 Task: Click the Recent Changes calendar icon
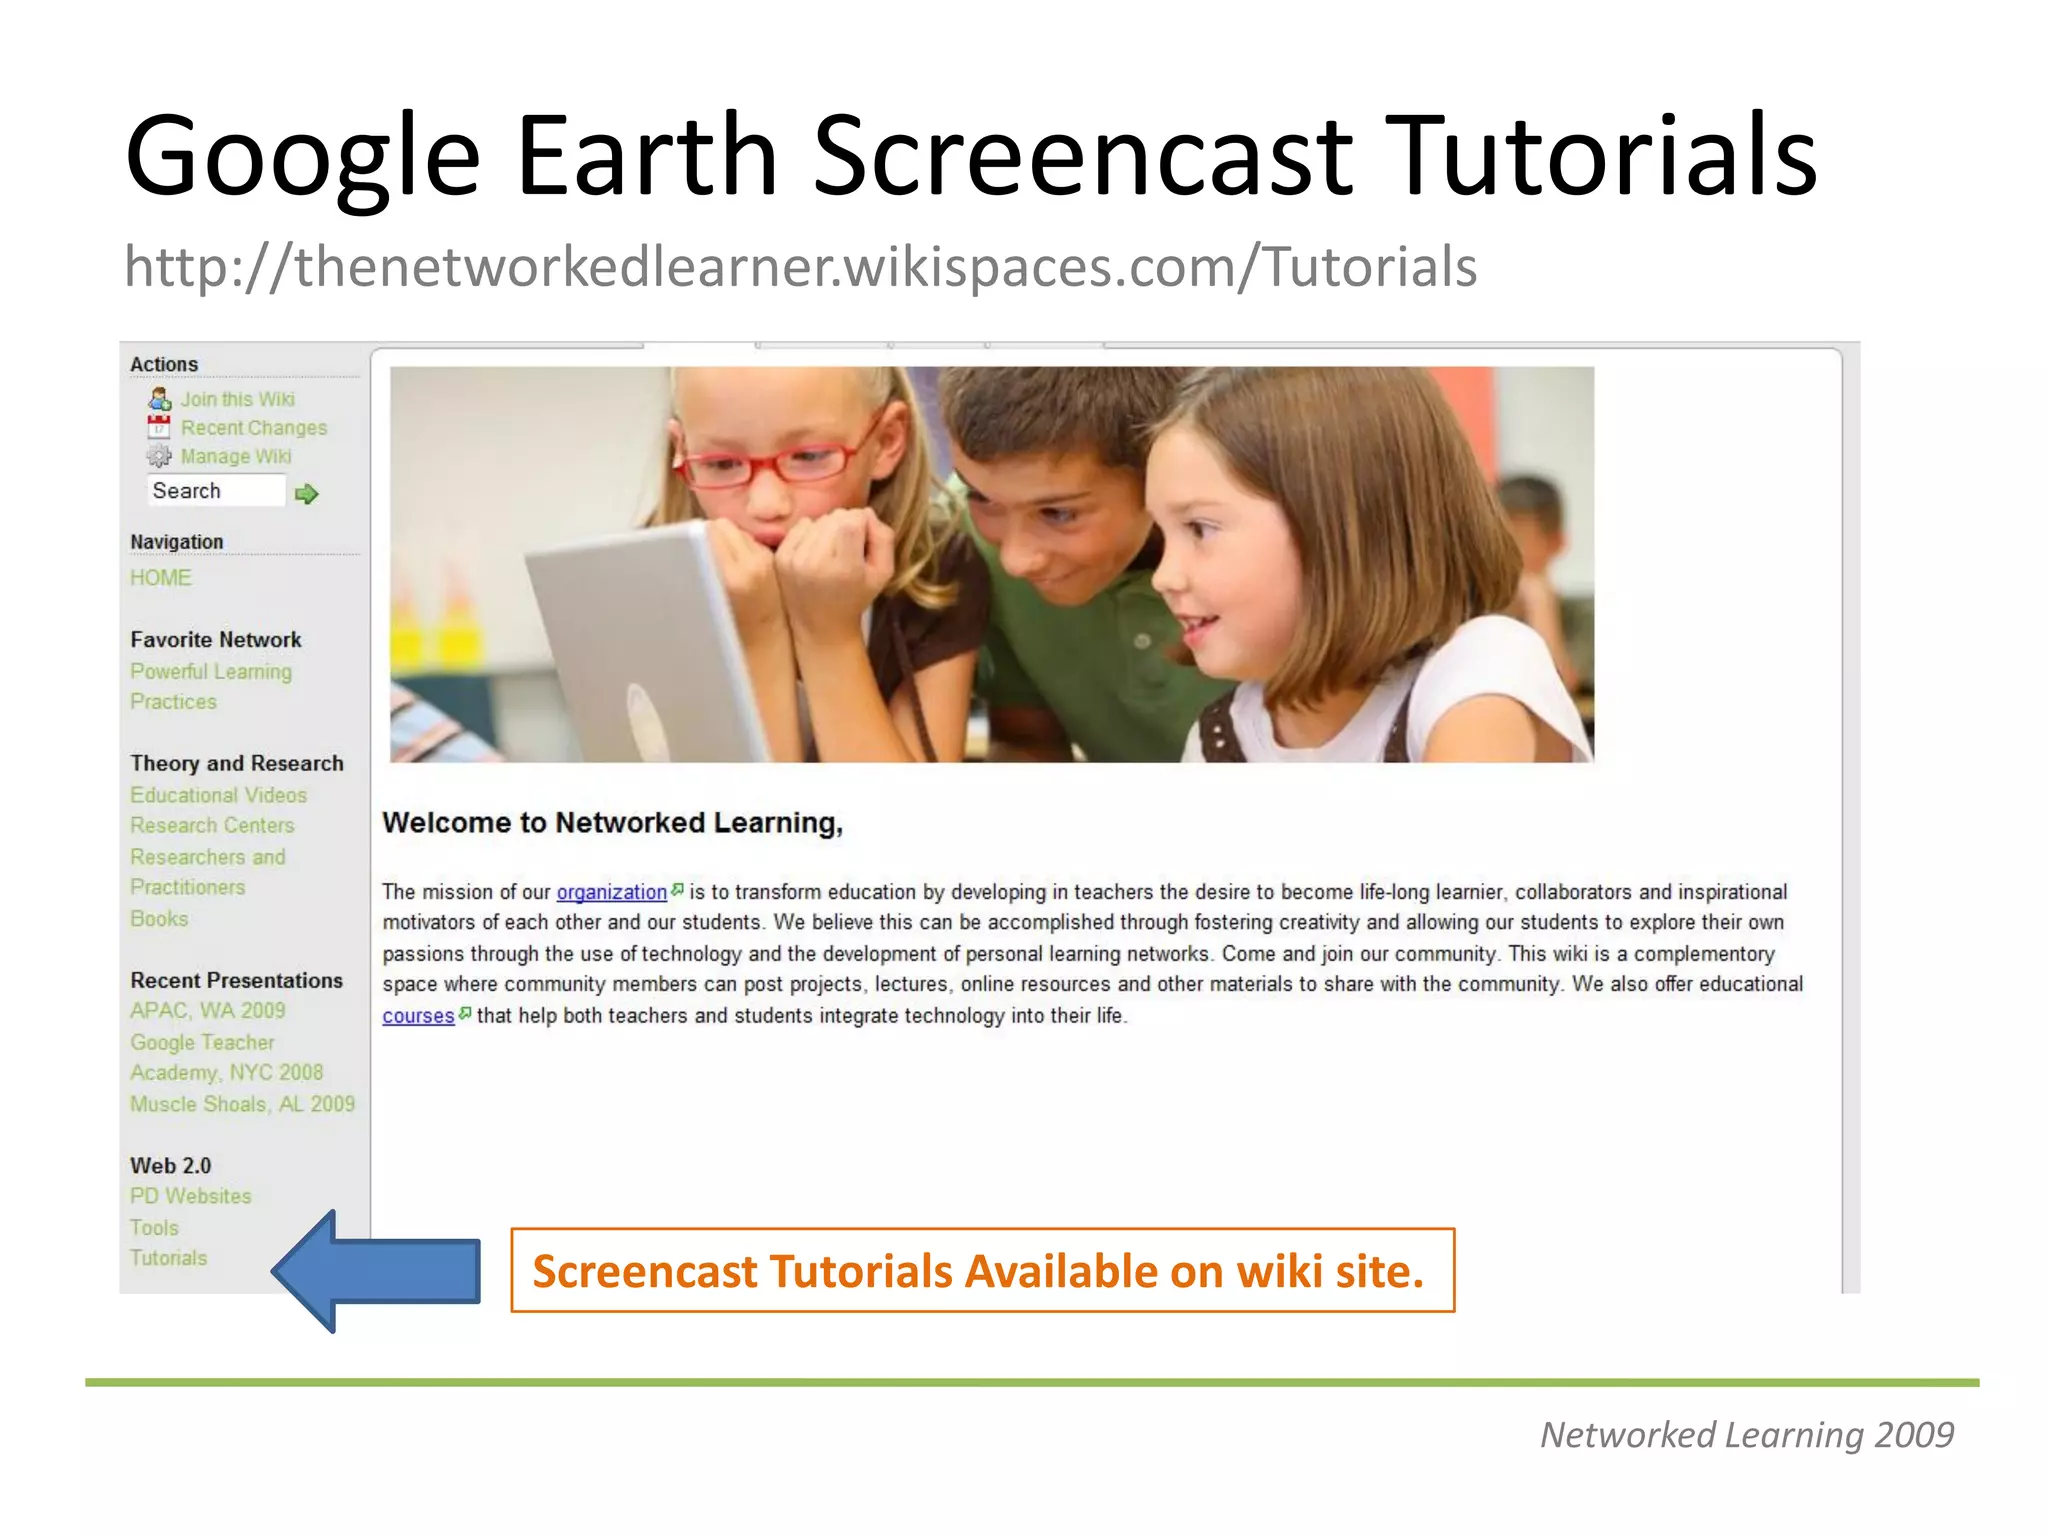click(x=159, y=428)
